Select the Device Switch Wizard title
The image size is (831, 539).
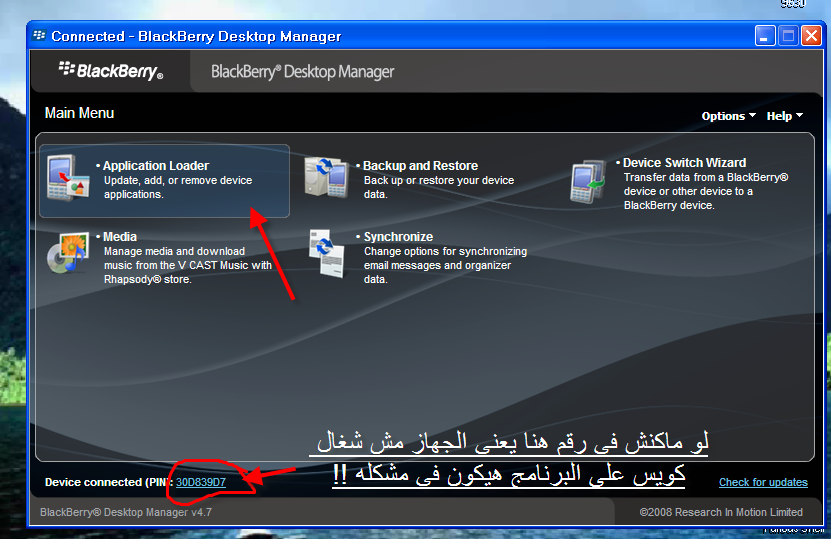point(684,163)
